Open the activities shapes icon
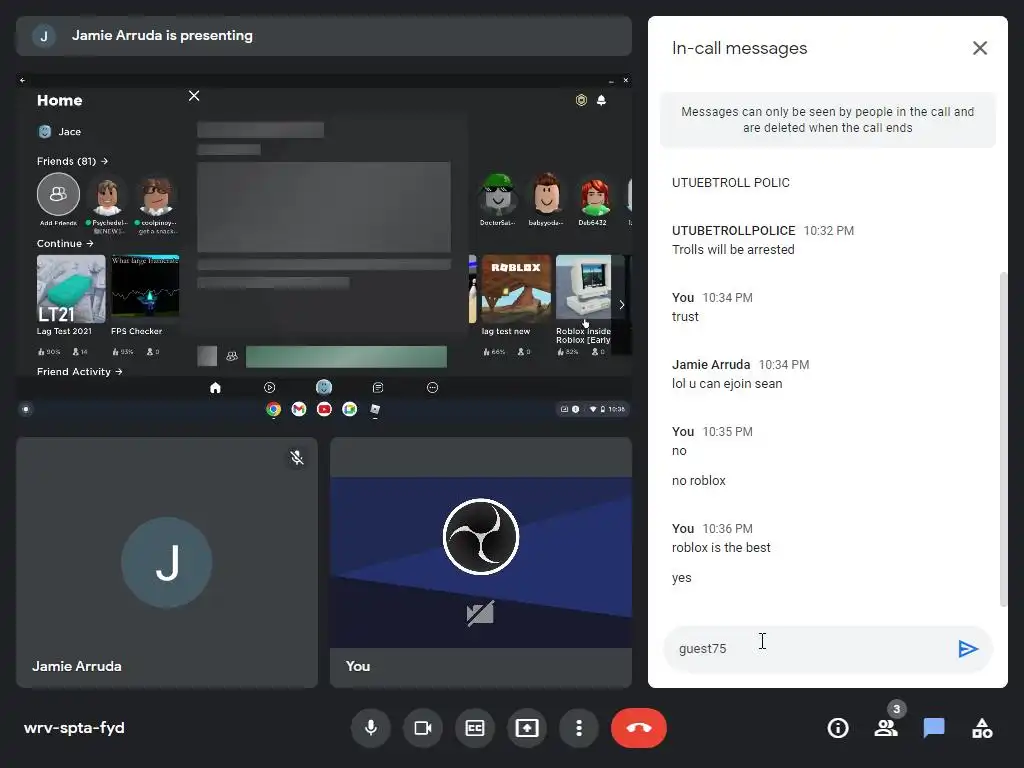This screenshot has height=768, width=1024. point(982,728)
